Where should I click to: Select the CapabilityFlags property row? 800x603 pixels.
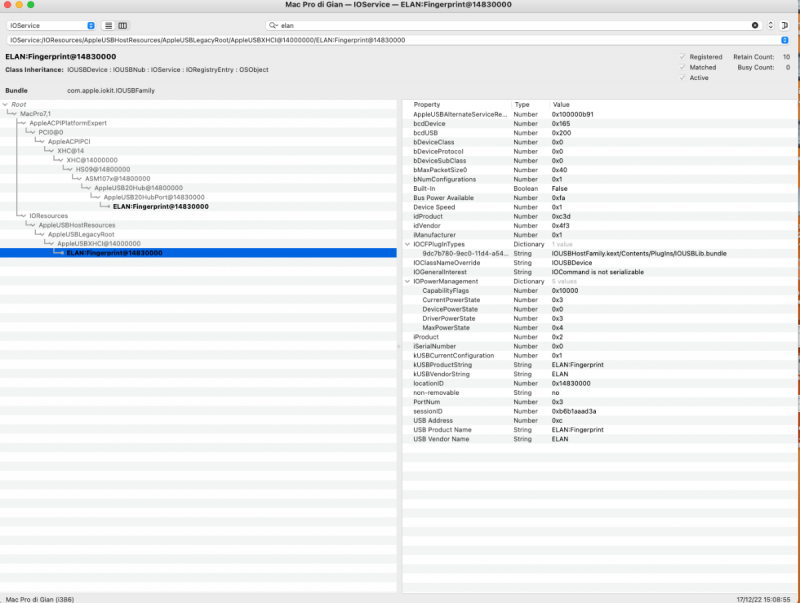(x=599, y=290)
